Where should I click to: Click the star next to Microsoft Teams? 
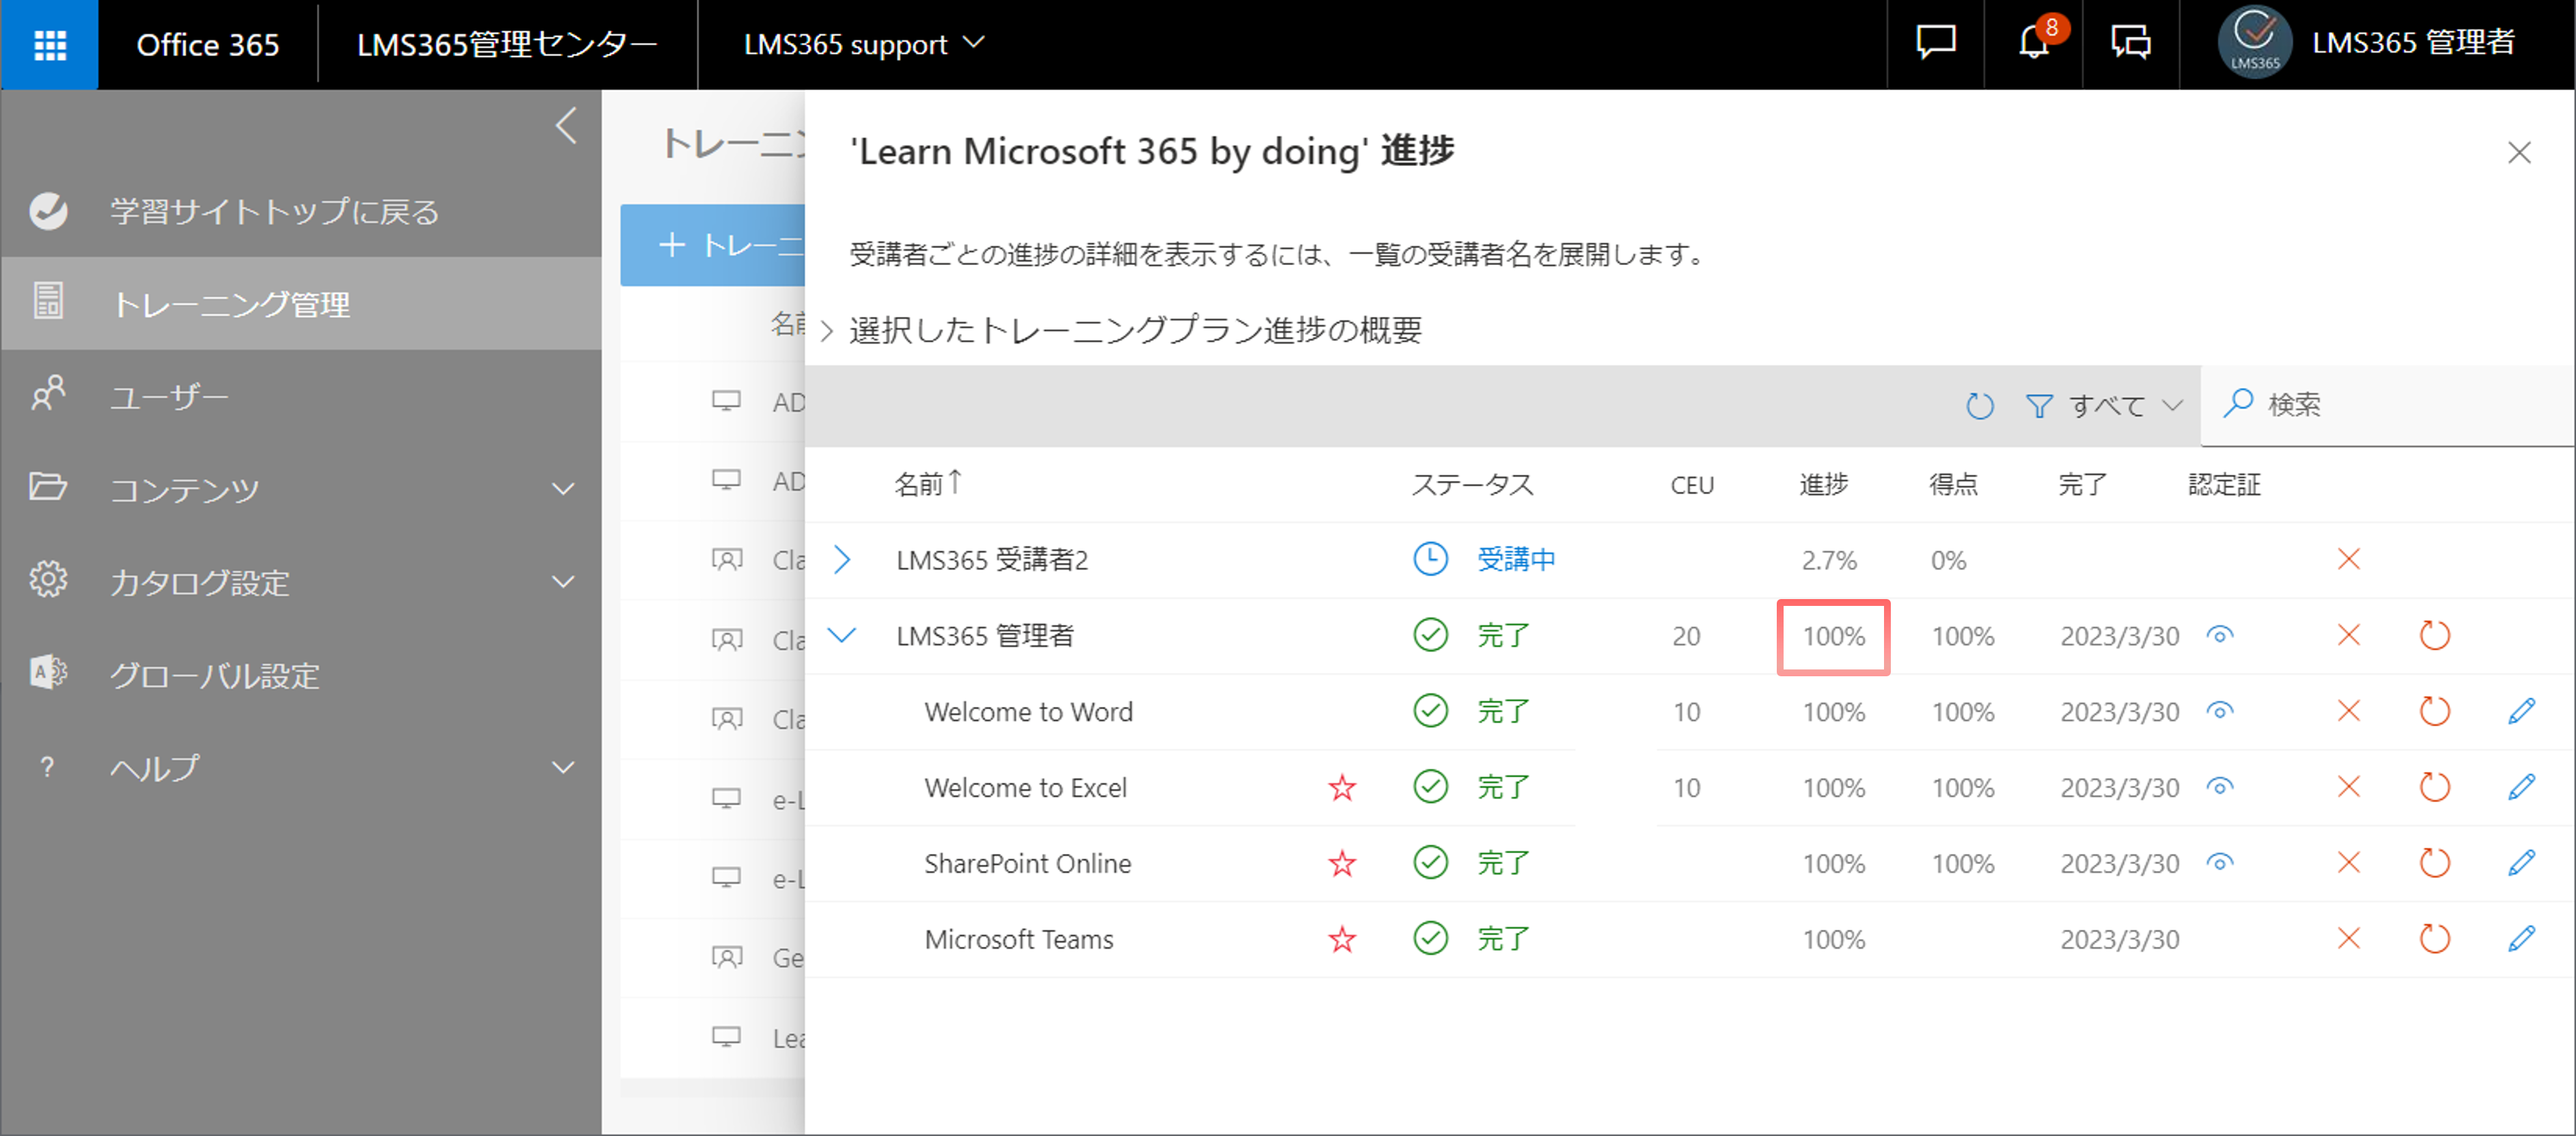1342,939
